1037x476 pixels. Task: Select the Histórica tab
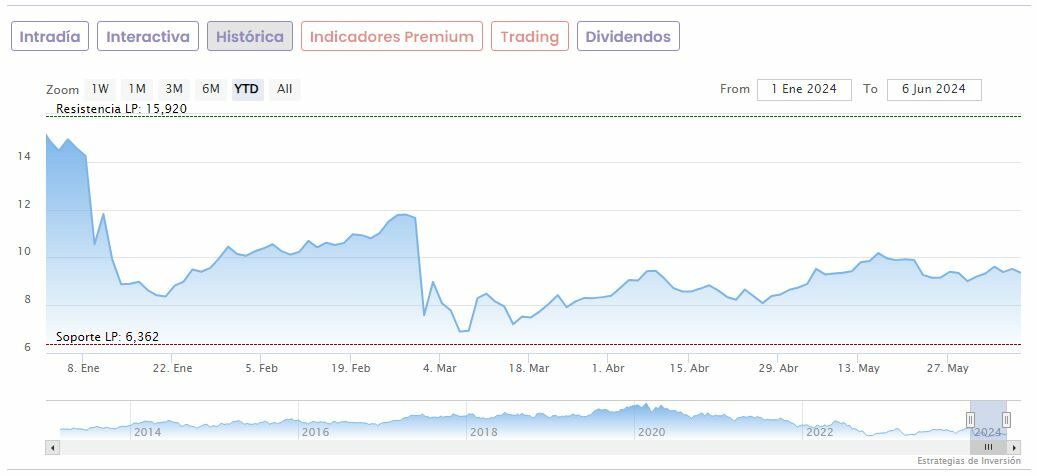pos(250,37)
